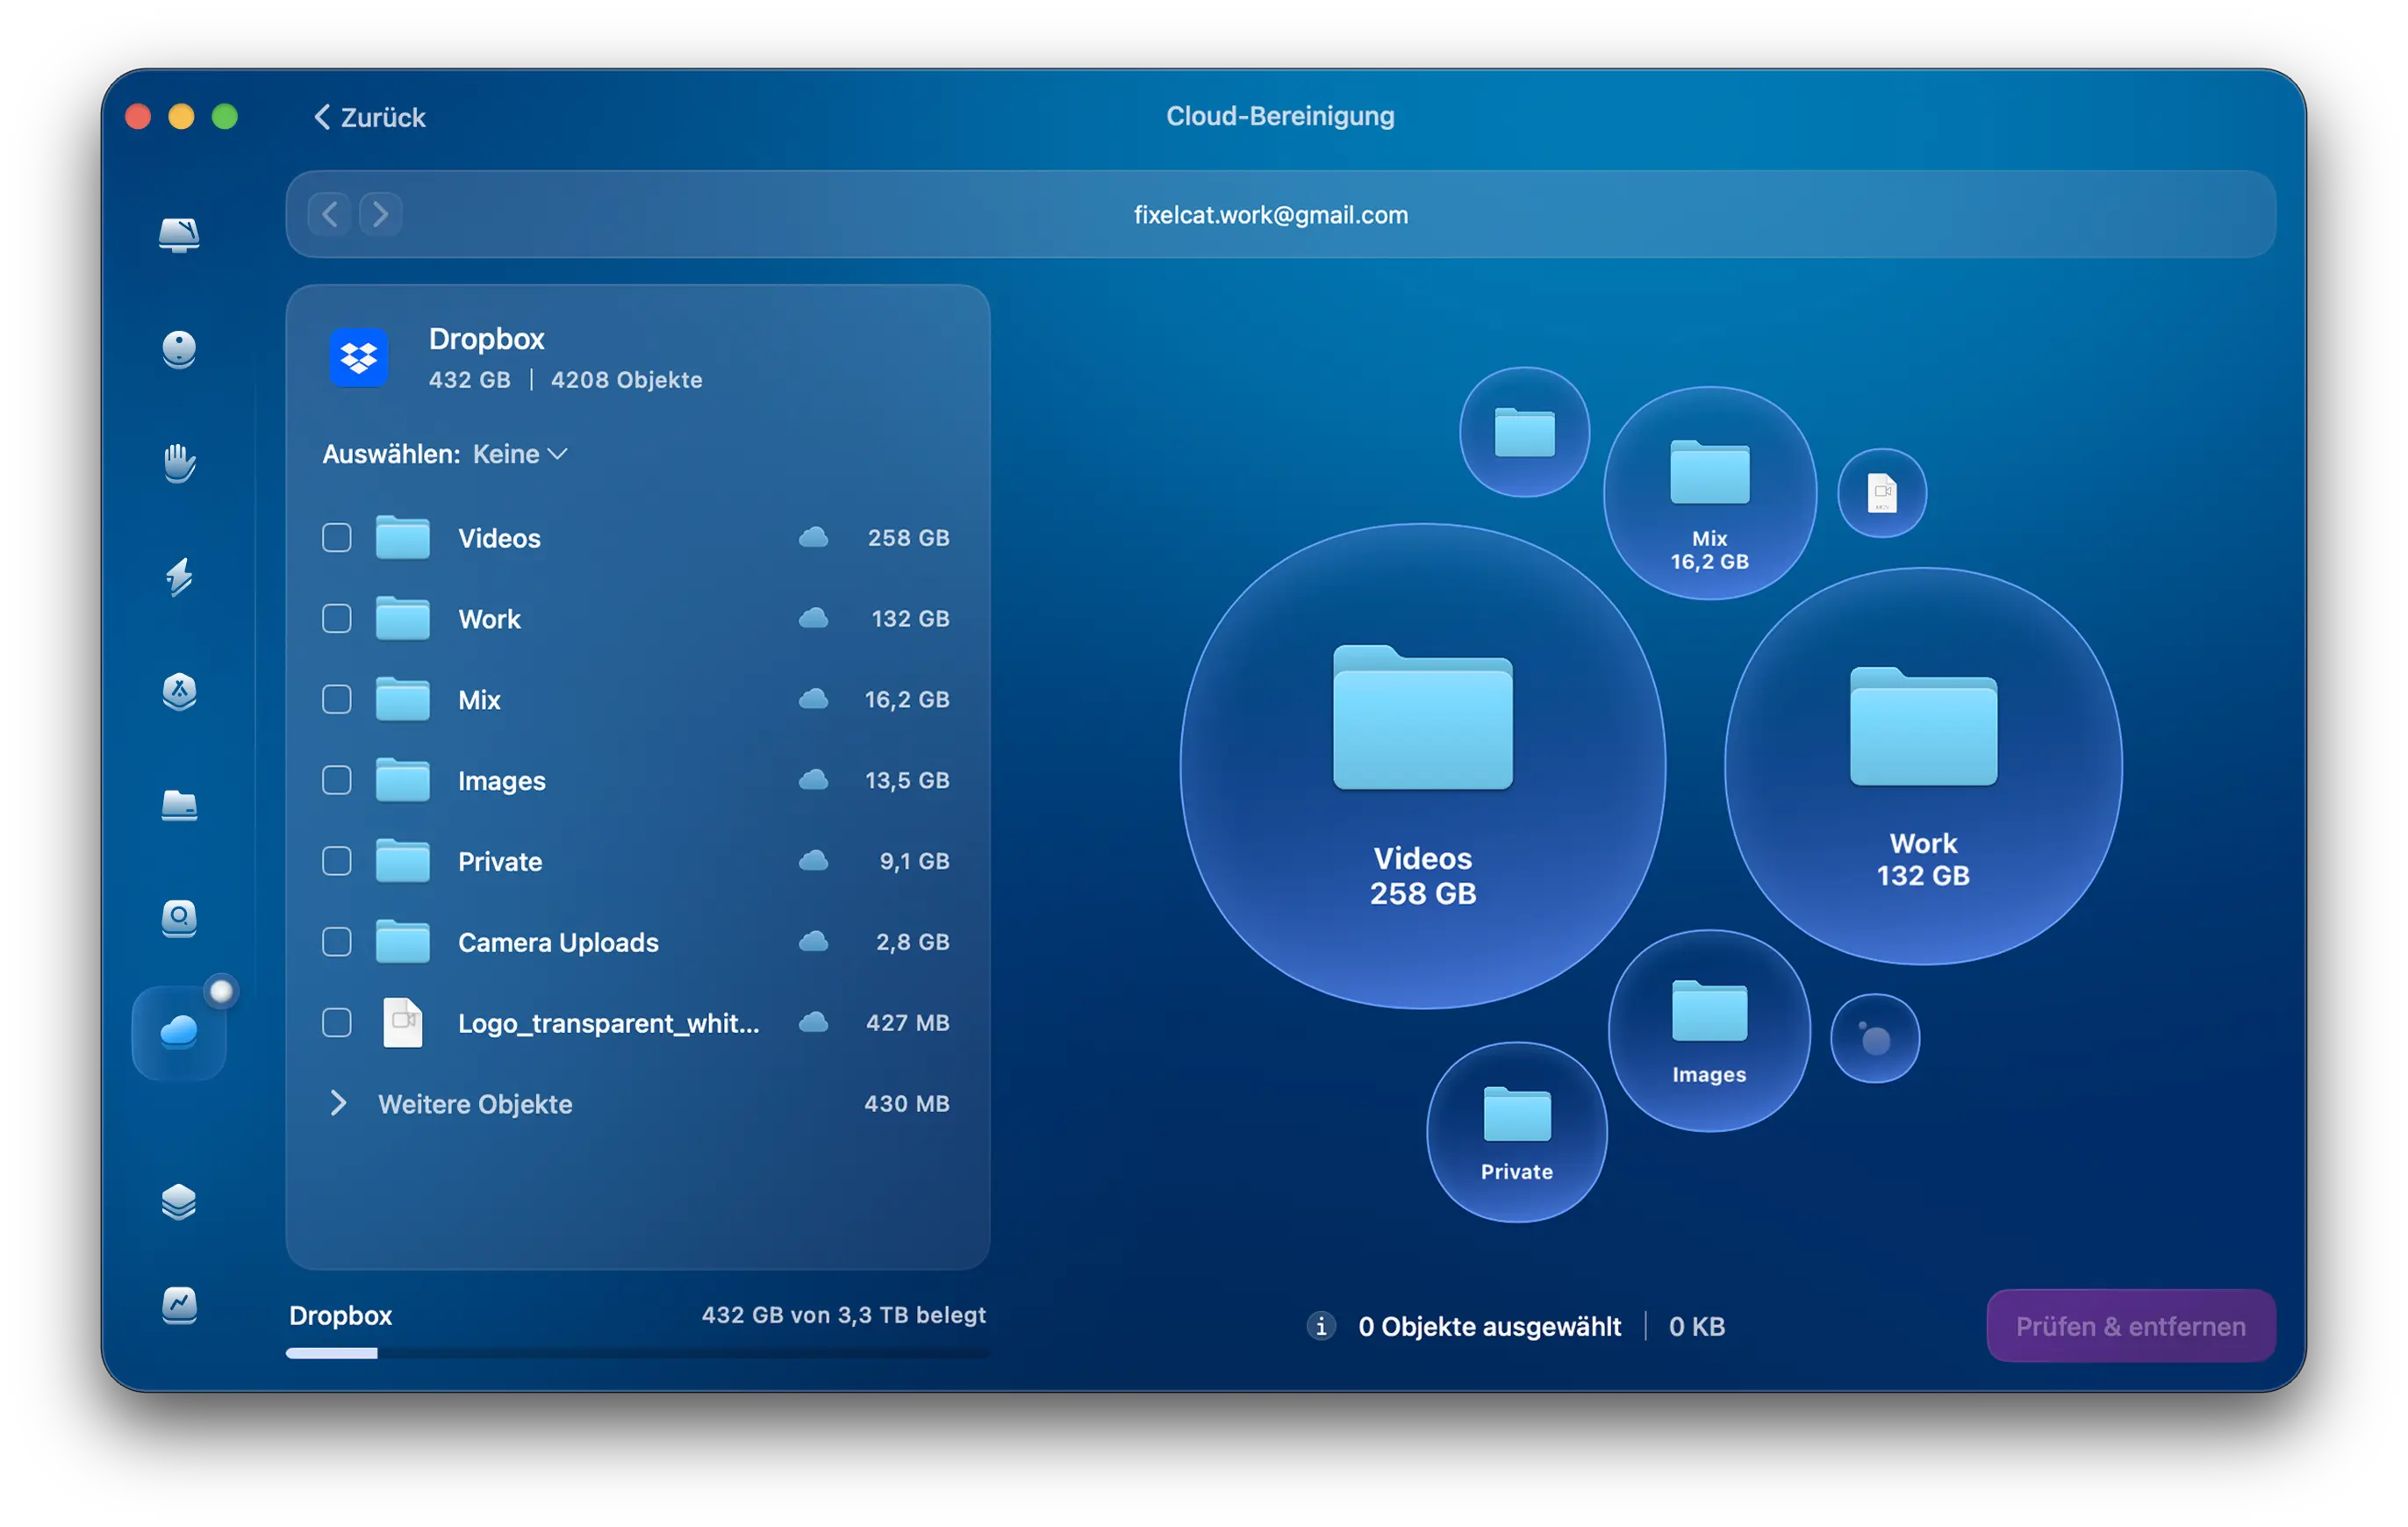Click the Work 132 GB bubble

1922,767
